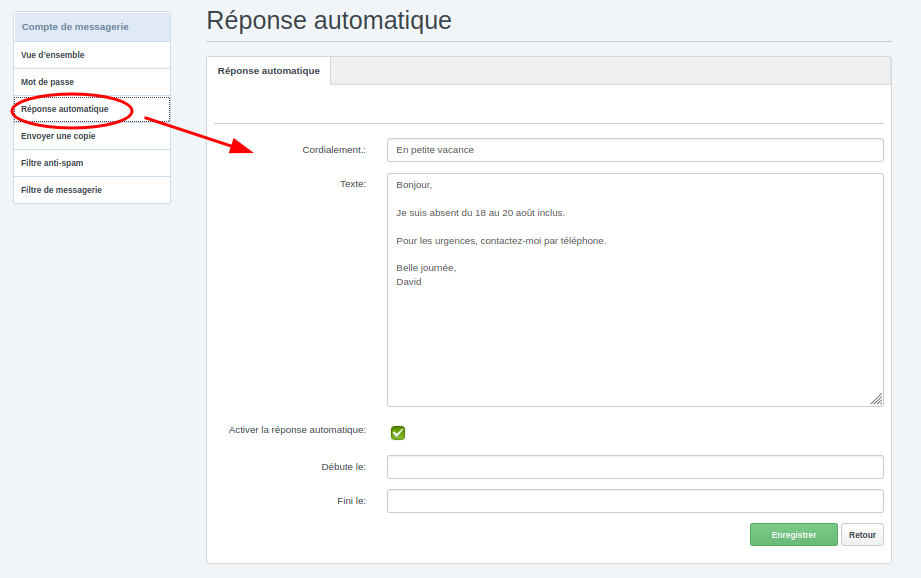
Task: Uncheck the Activer la réponse automatique checkbox
Action: click(398, 433)
